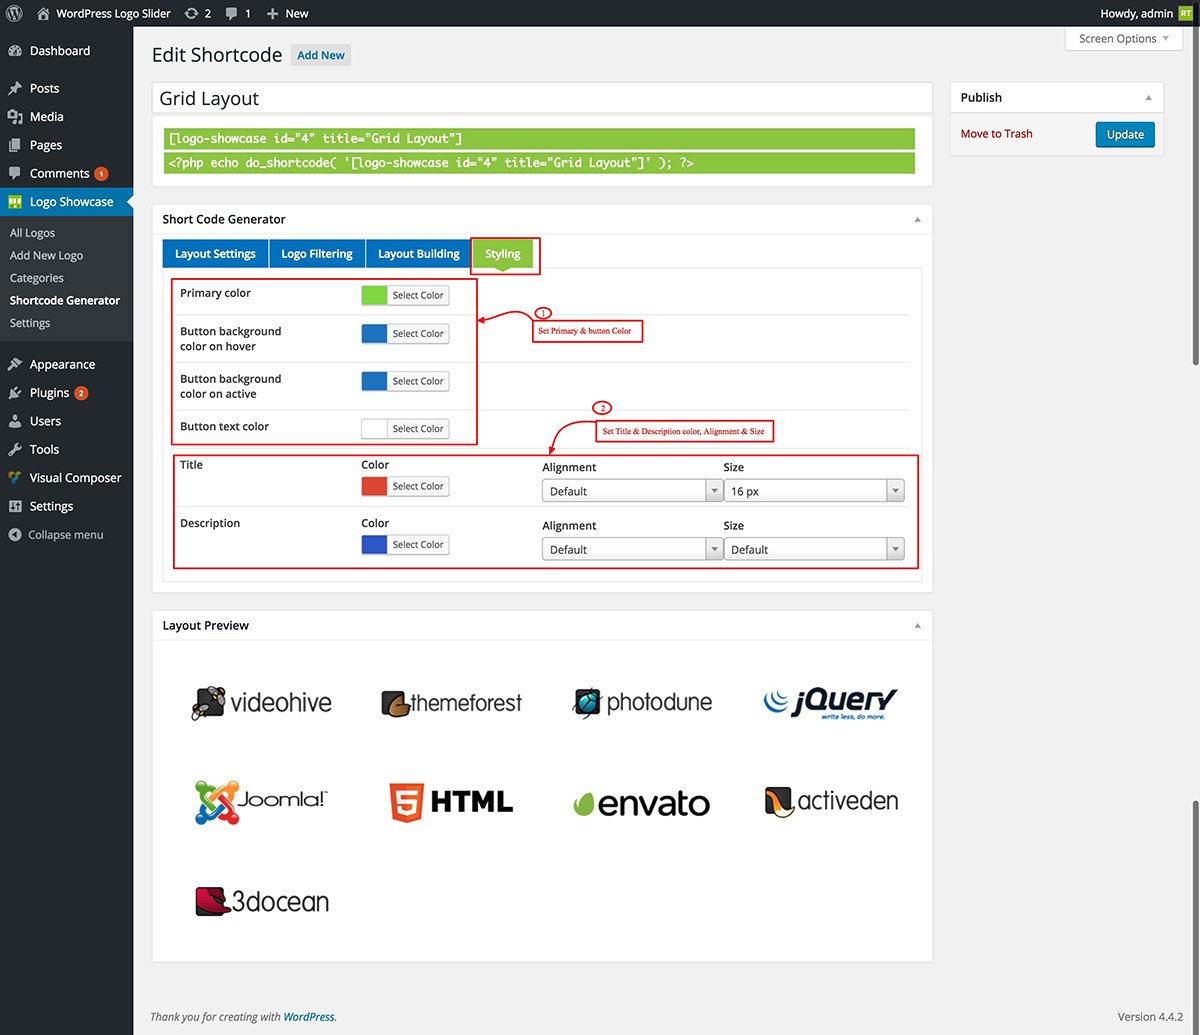This screenshot has width=1200, height=1035.
Task: Click the plus icon next to New
Action: (272, 14)
